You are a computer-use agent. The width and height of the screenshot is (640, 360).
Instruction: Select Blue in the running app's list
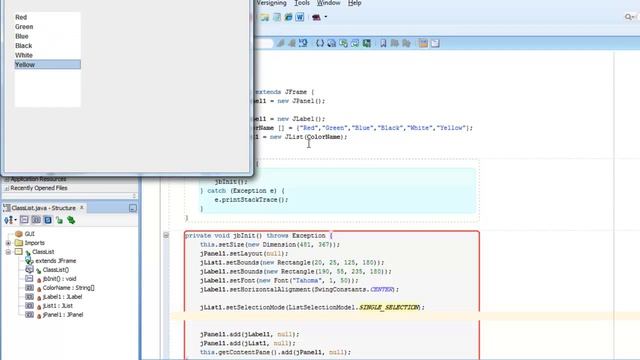47,36
